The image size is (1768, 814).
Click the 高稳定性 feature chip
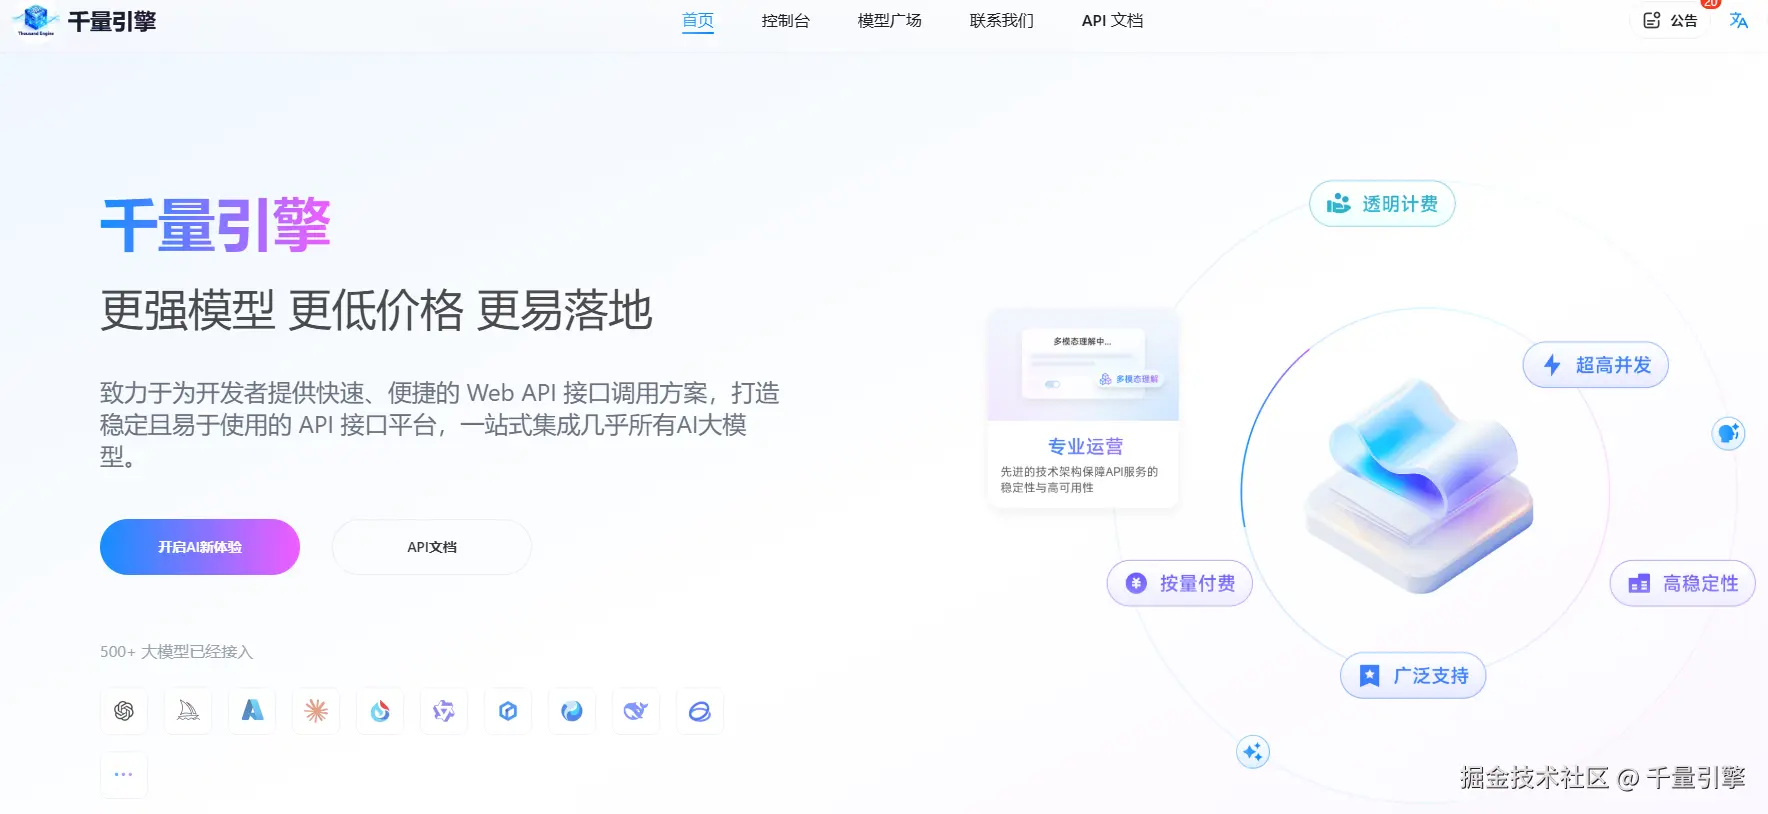(1683, 583)
